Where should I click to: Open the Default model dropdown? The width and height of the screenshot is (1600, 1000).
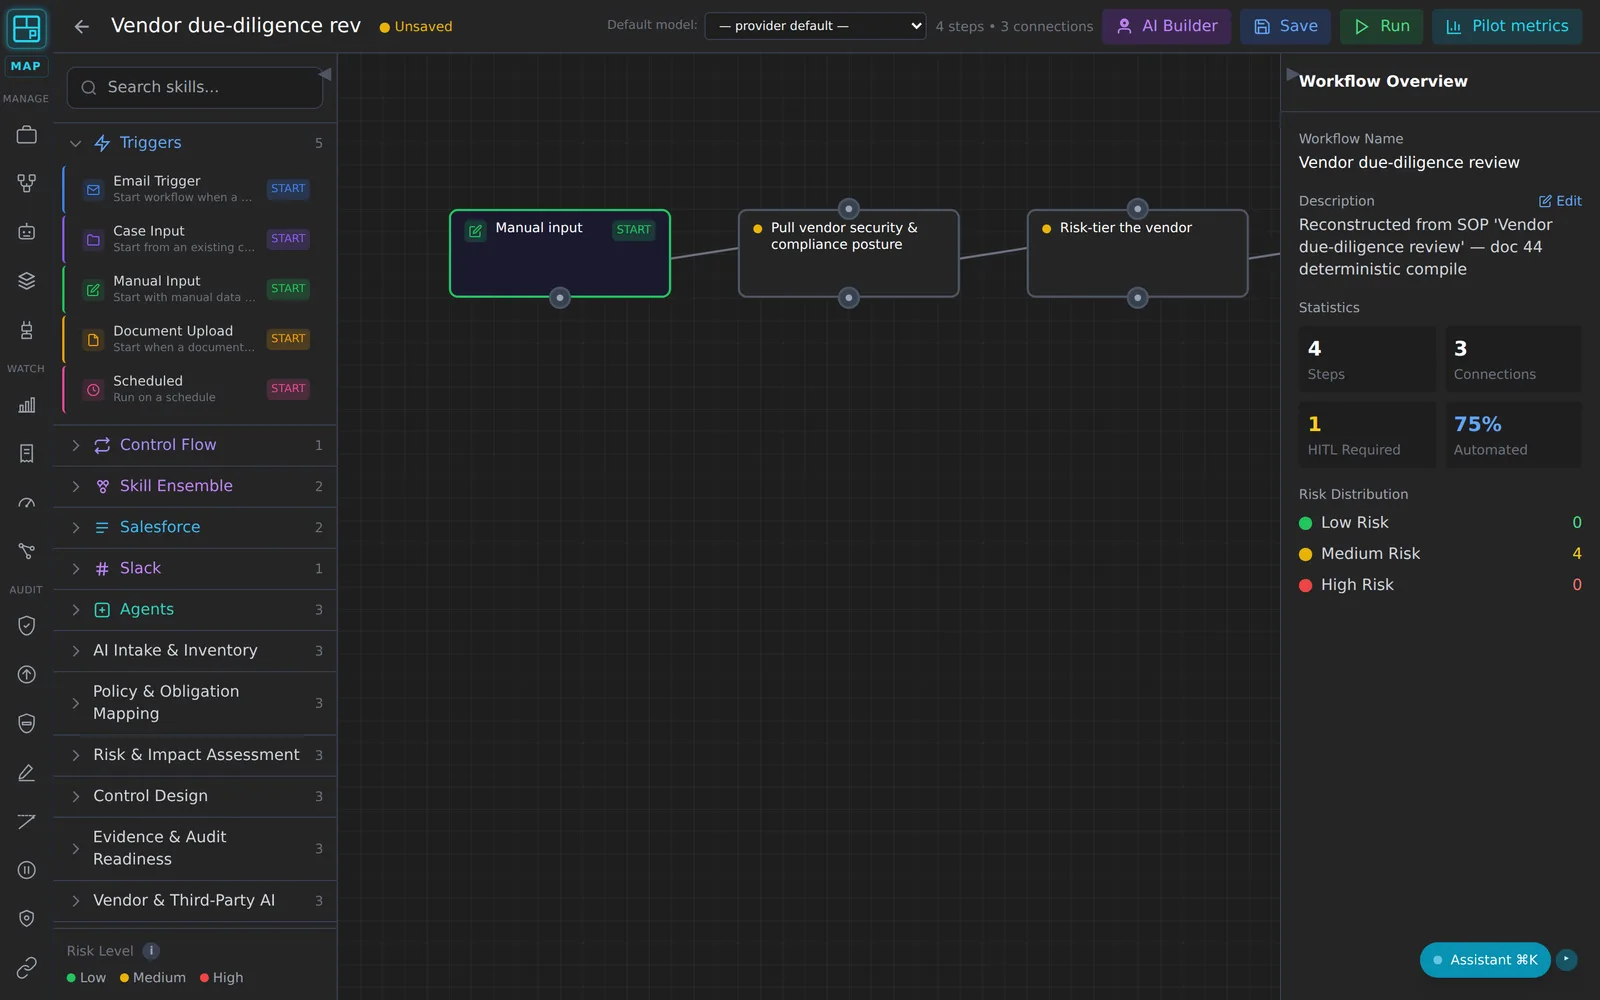coord(815,26)
